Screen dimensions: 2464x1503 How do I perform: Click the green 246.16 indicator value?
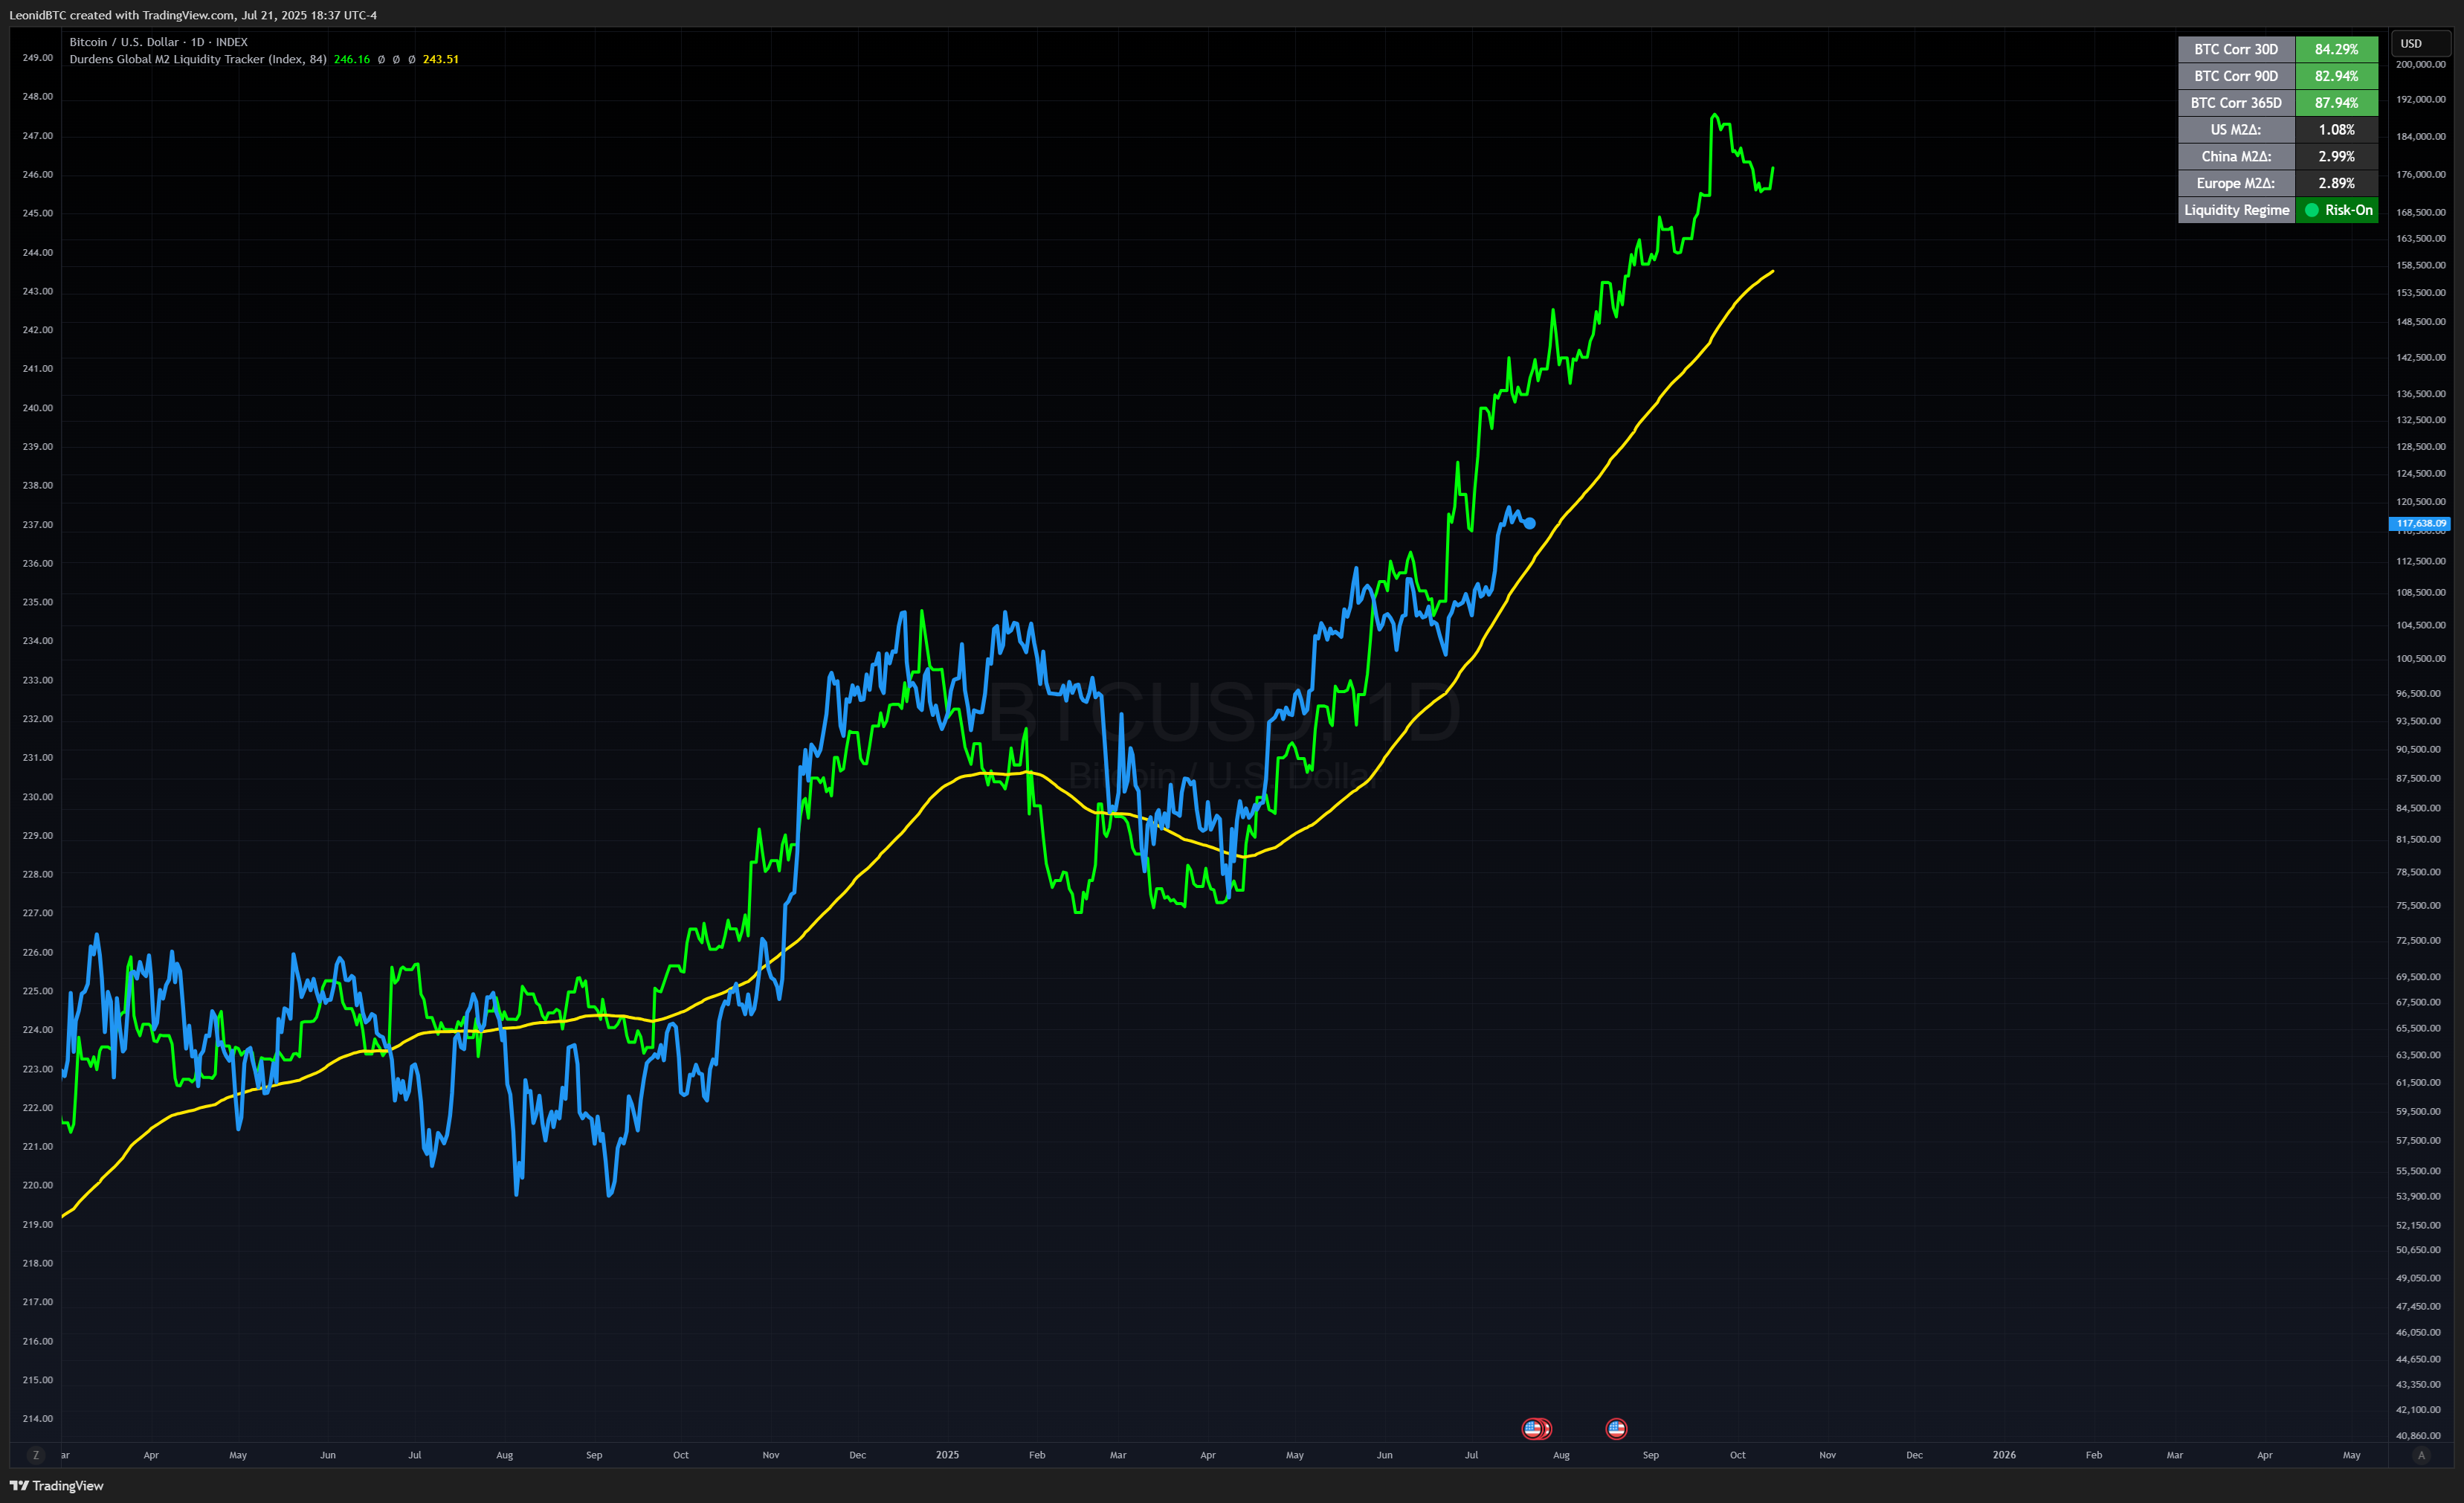pyautogui.click(x=351, y=59)
